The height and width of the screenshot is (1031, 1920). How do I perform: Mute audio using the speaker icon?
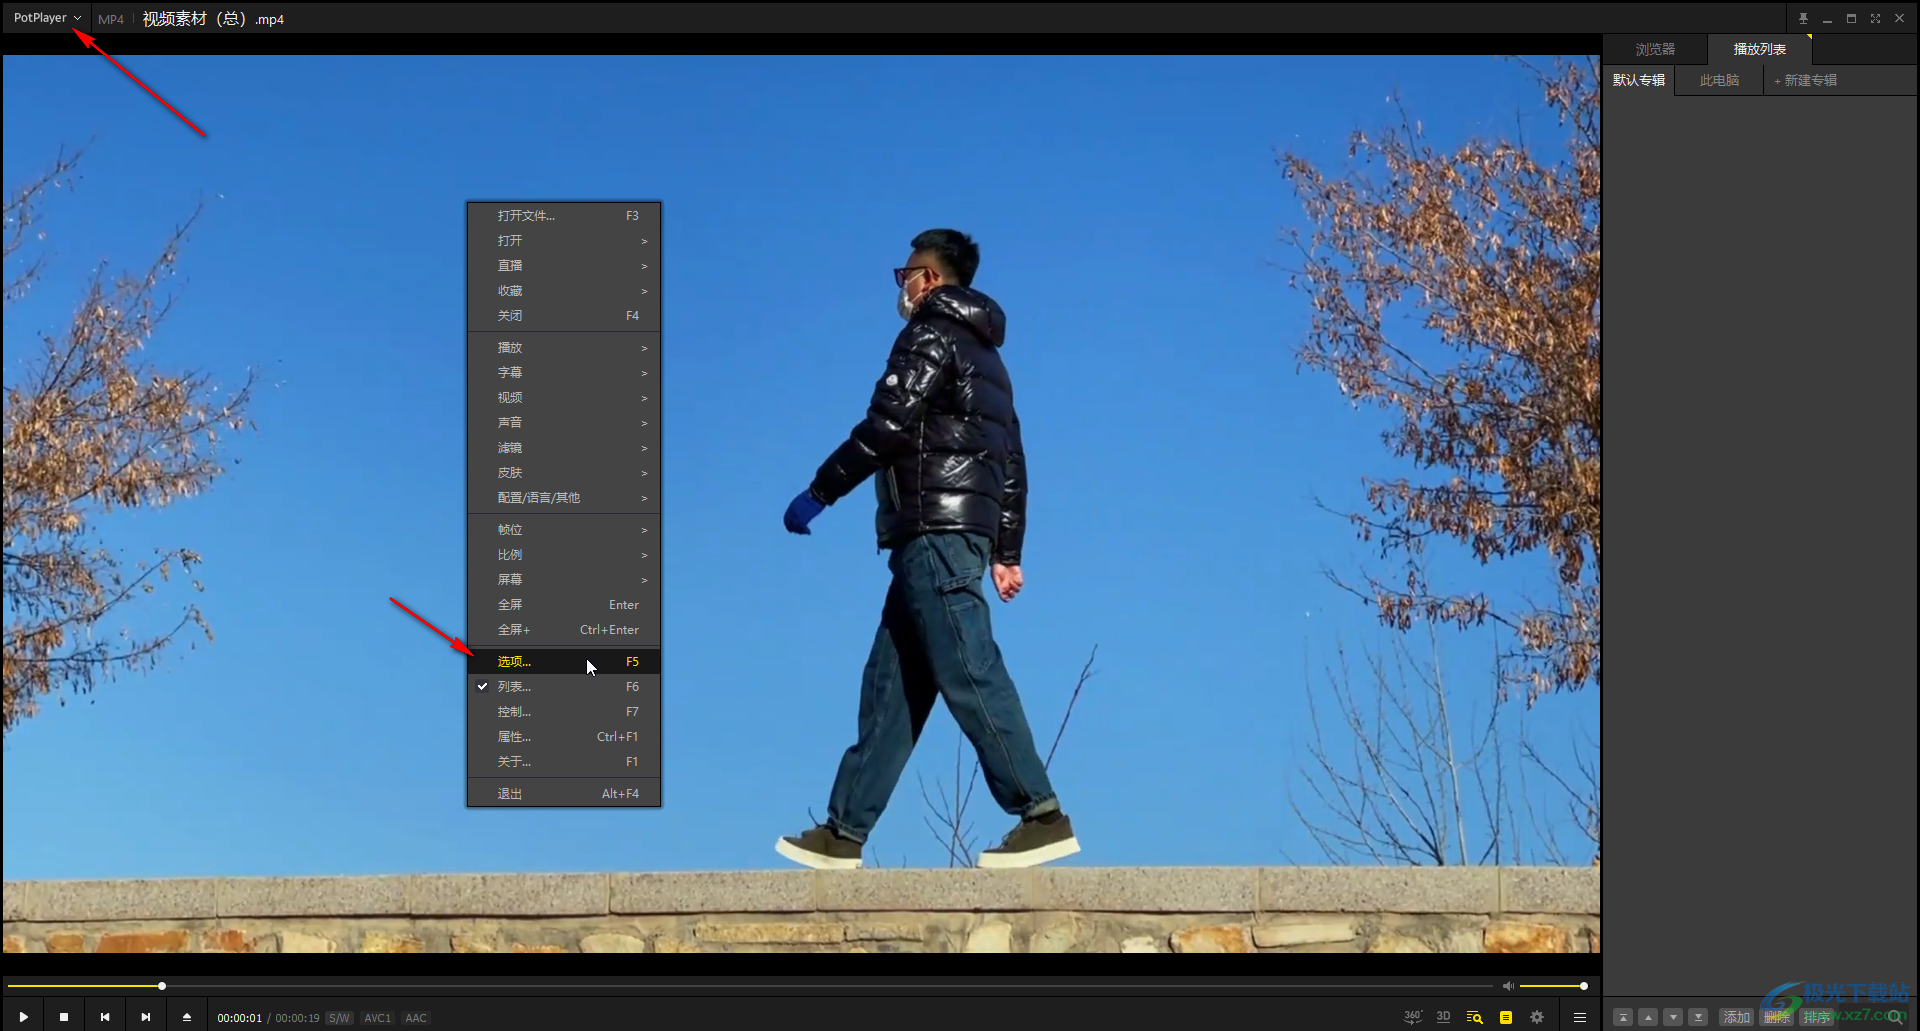(x=1508, y=986)
